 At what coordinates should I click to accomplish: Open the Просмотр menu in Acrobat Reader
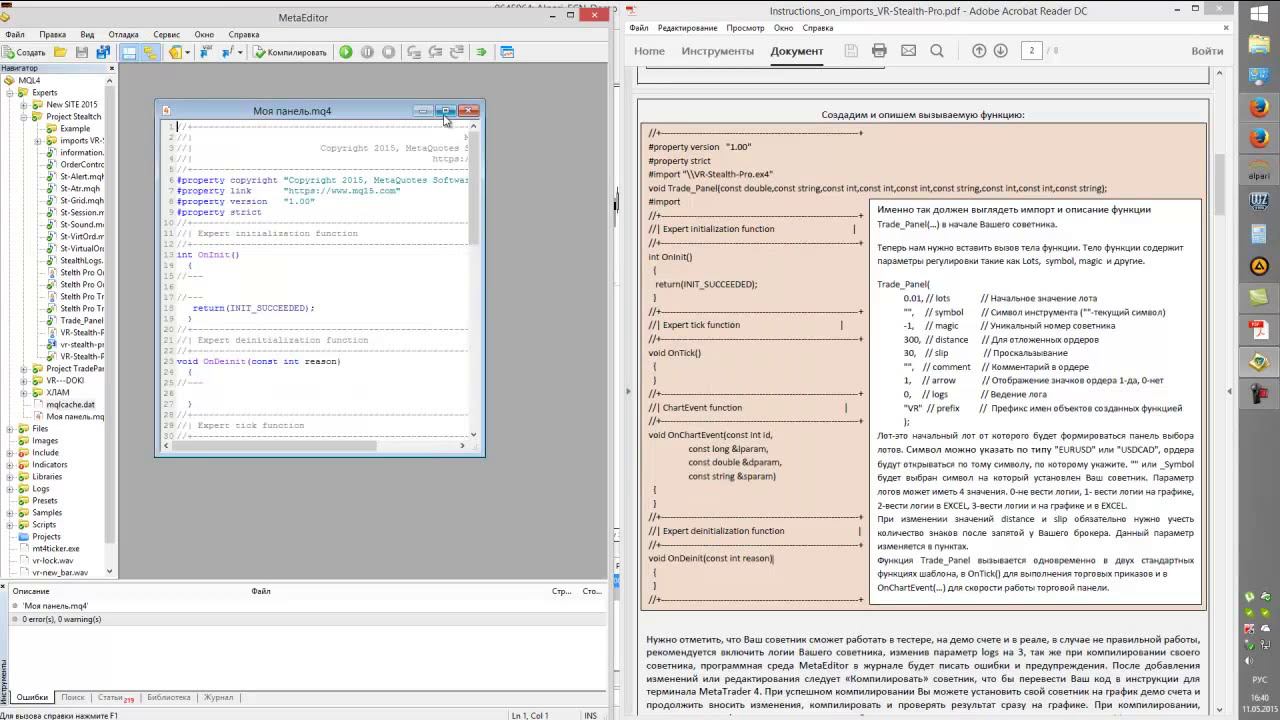(x=745, y=28)
